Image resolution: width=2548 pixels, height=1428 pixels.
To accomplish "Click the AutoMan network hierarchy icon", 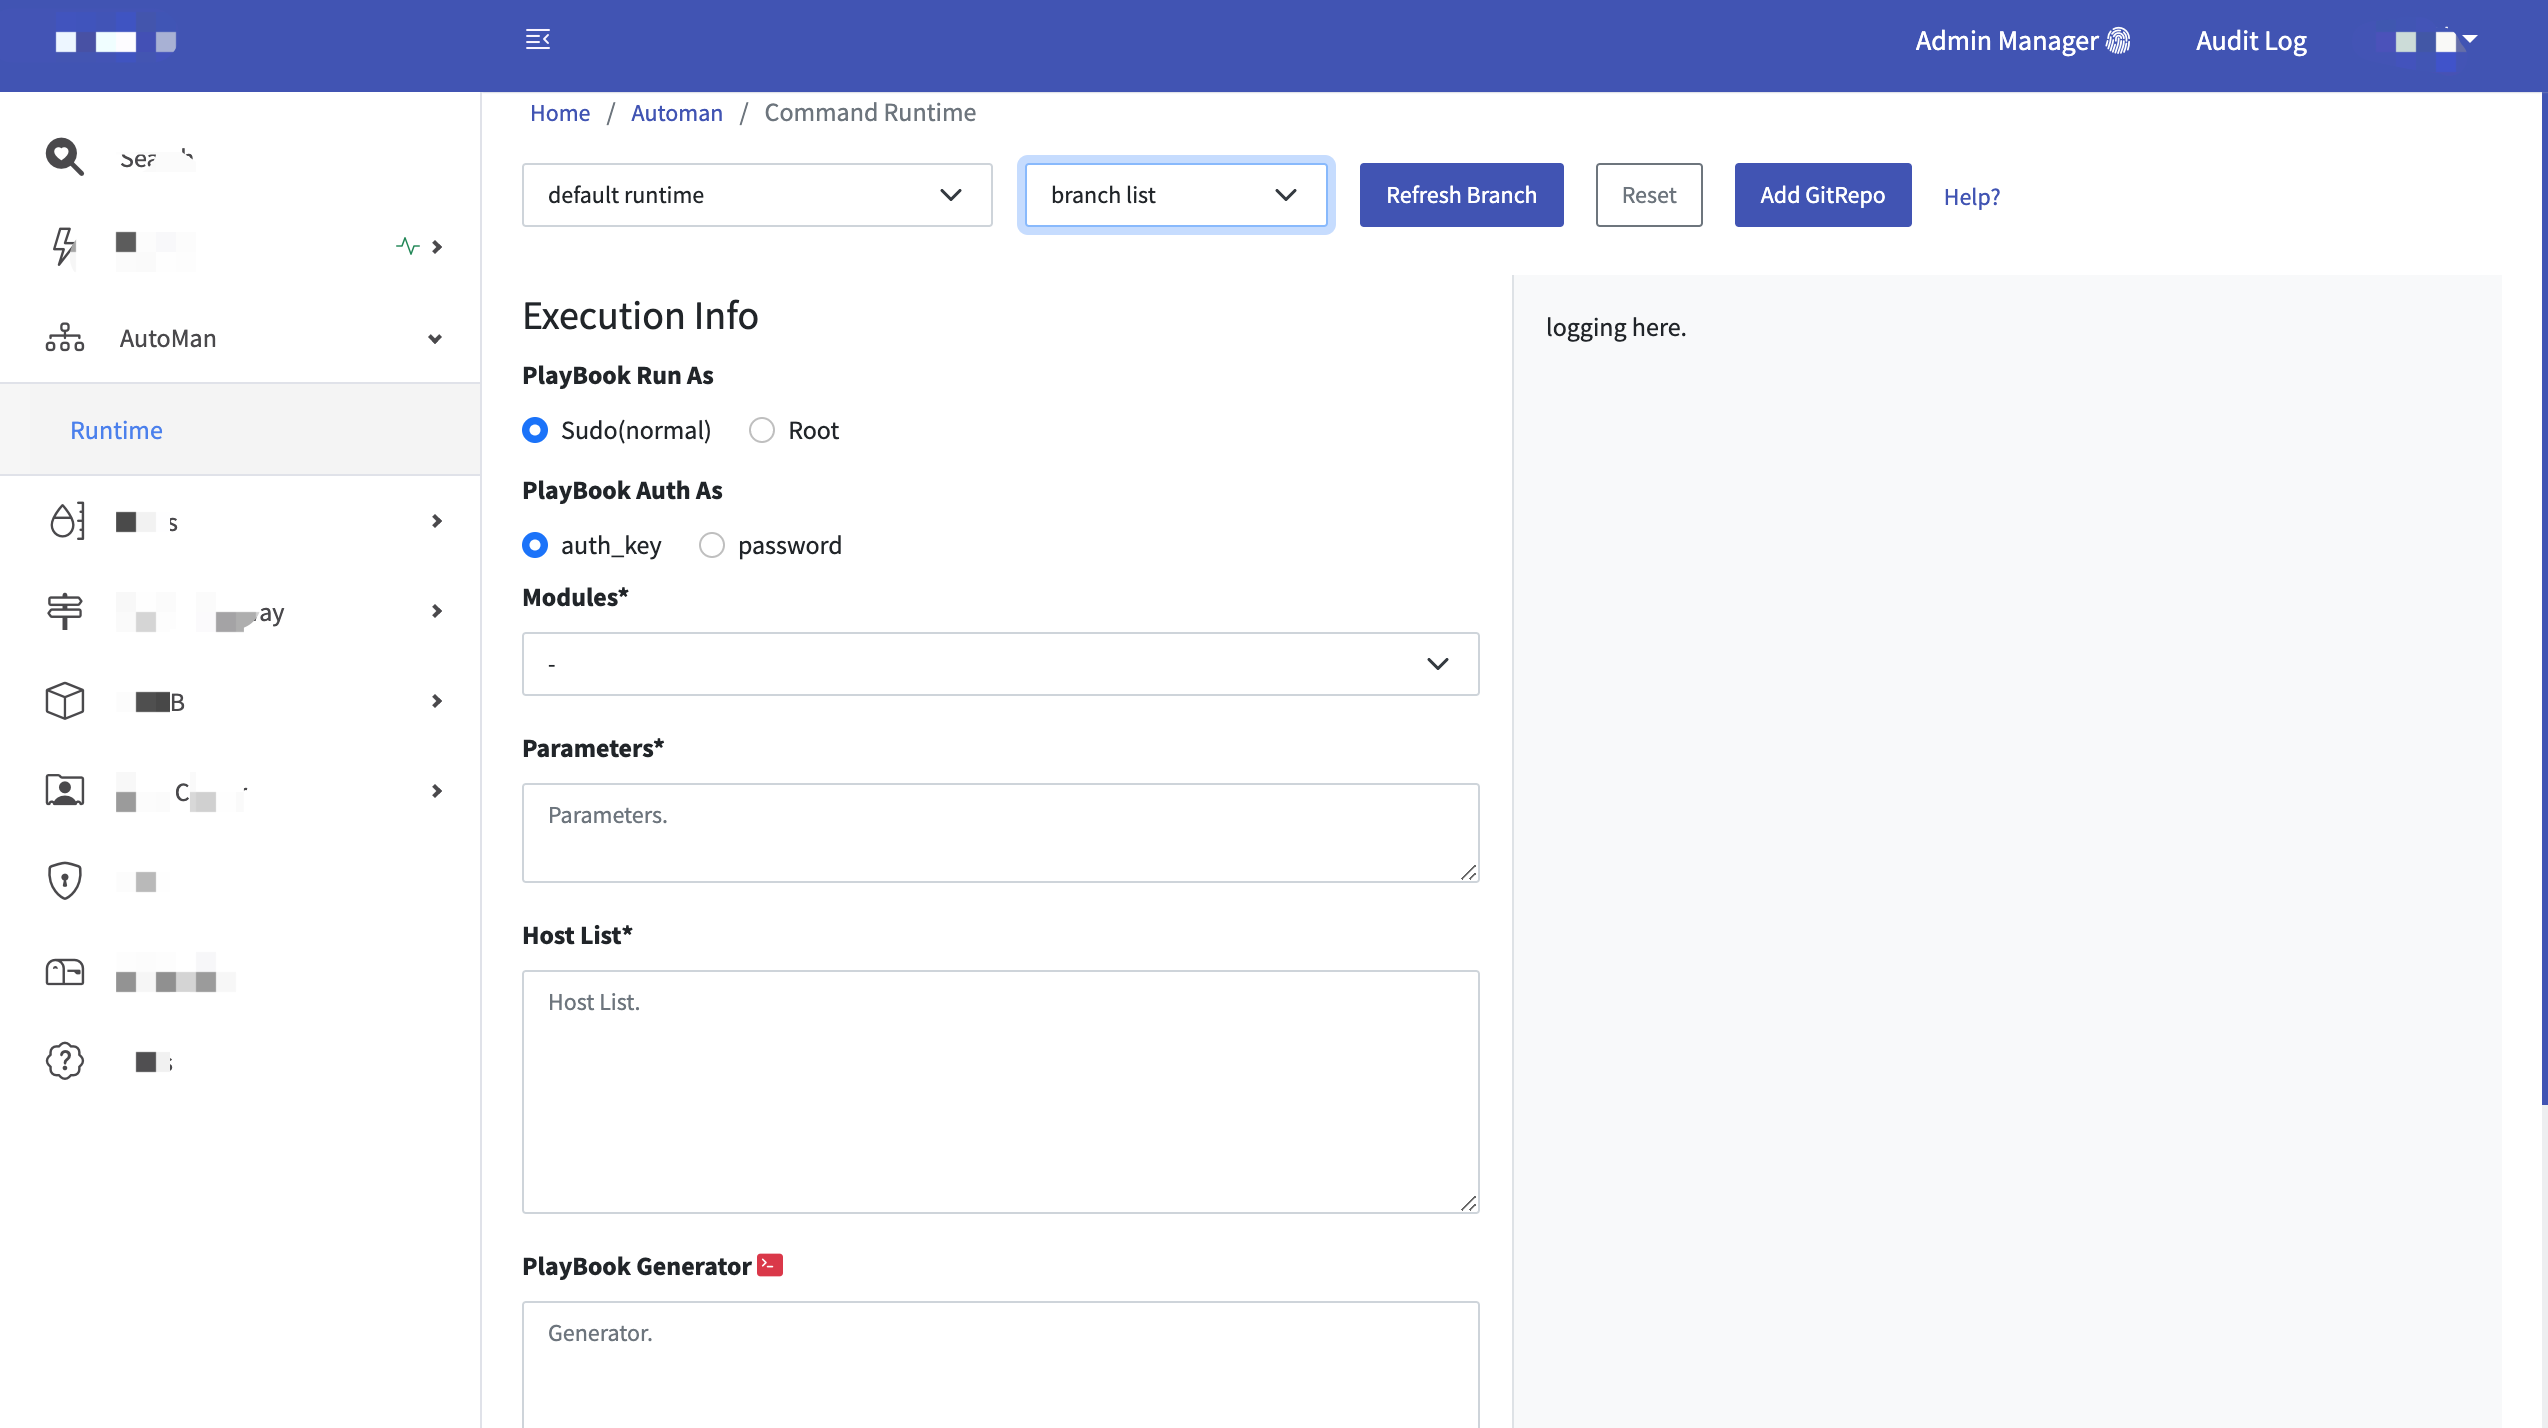I will coord(64,338).
